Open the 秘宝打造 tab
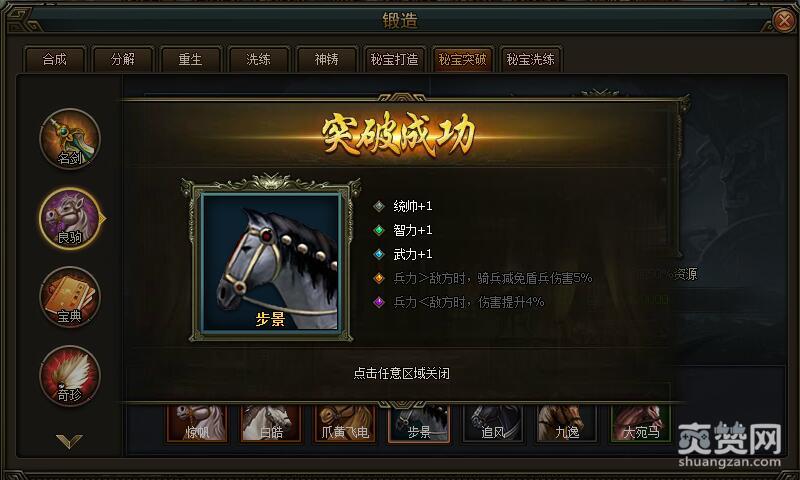 (x=394, y=59)
